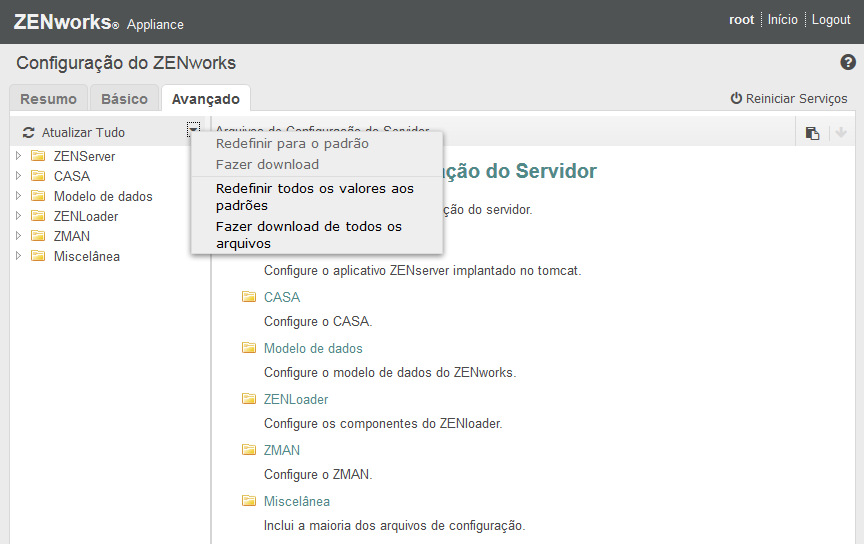Click the 'Configuração do ZENworks' page title
864x544 pixels.
tap(126, 63)
